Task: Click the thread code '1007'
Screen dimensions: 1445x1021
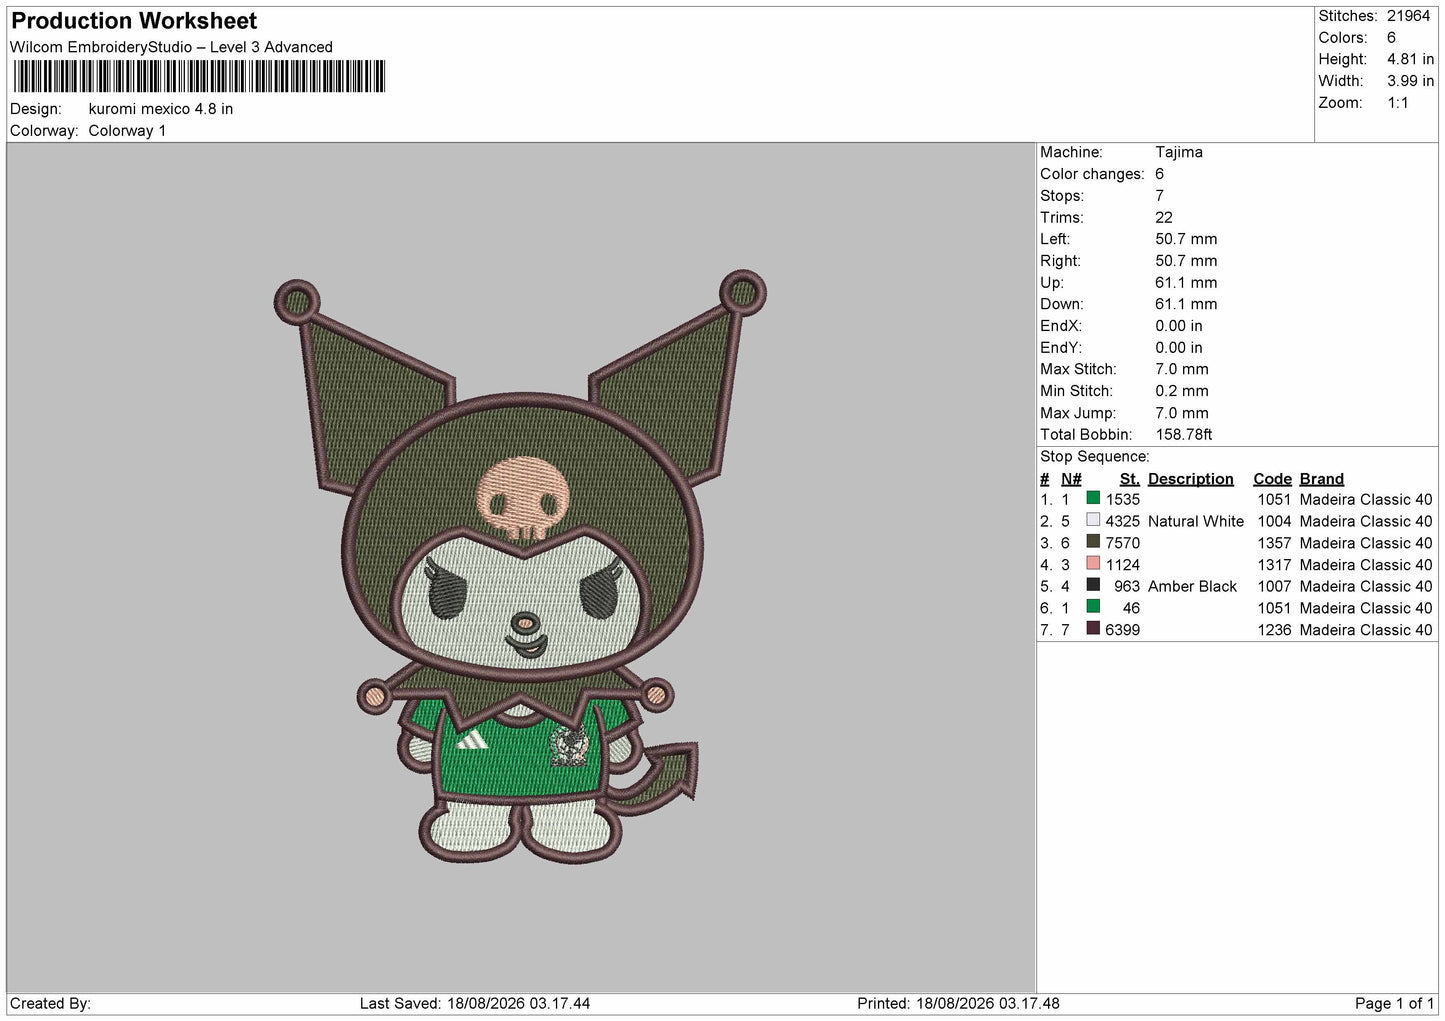Action: click(1274, 587)
